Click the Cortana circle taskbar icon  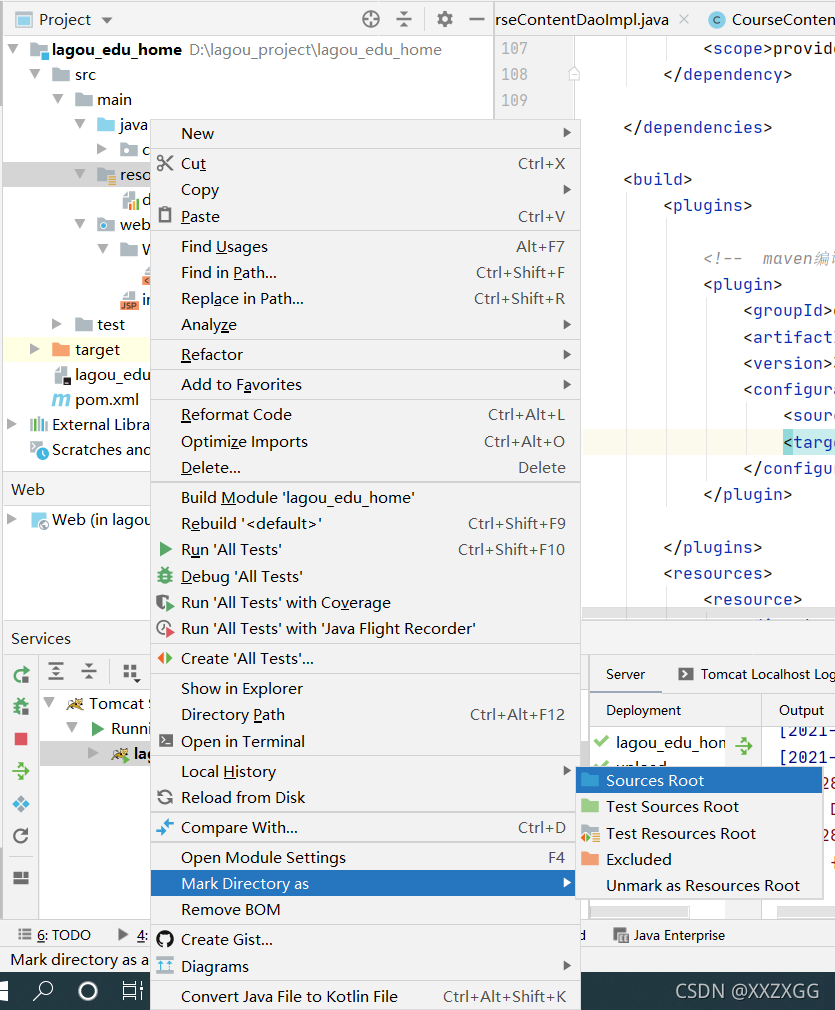click(x=88, y=991)
